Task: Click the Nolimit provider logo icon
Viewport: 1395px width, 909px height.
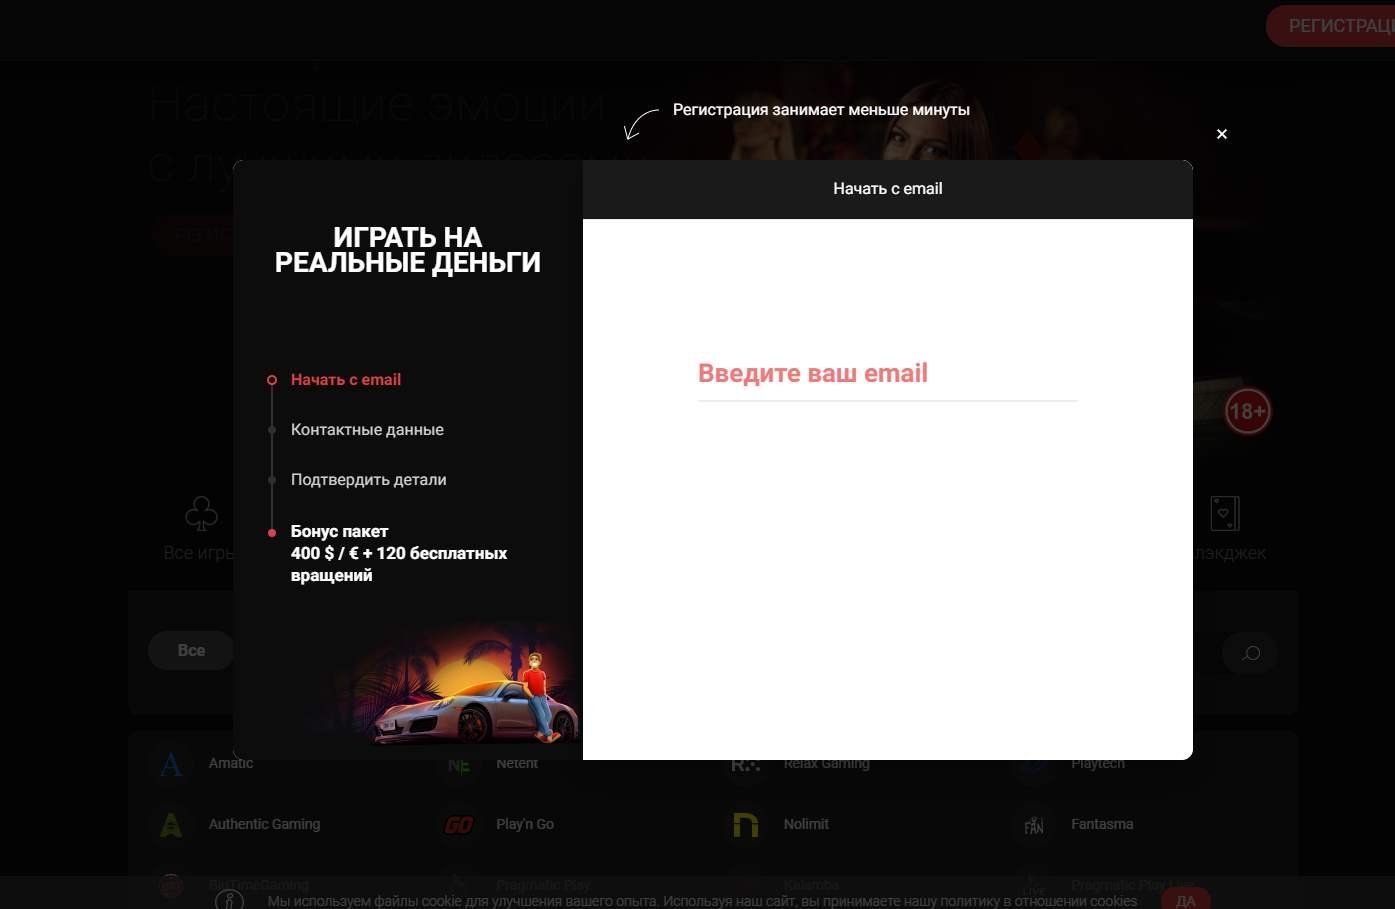Action: (746, 825)
